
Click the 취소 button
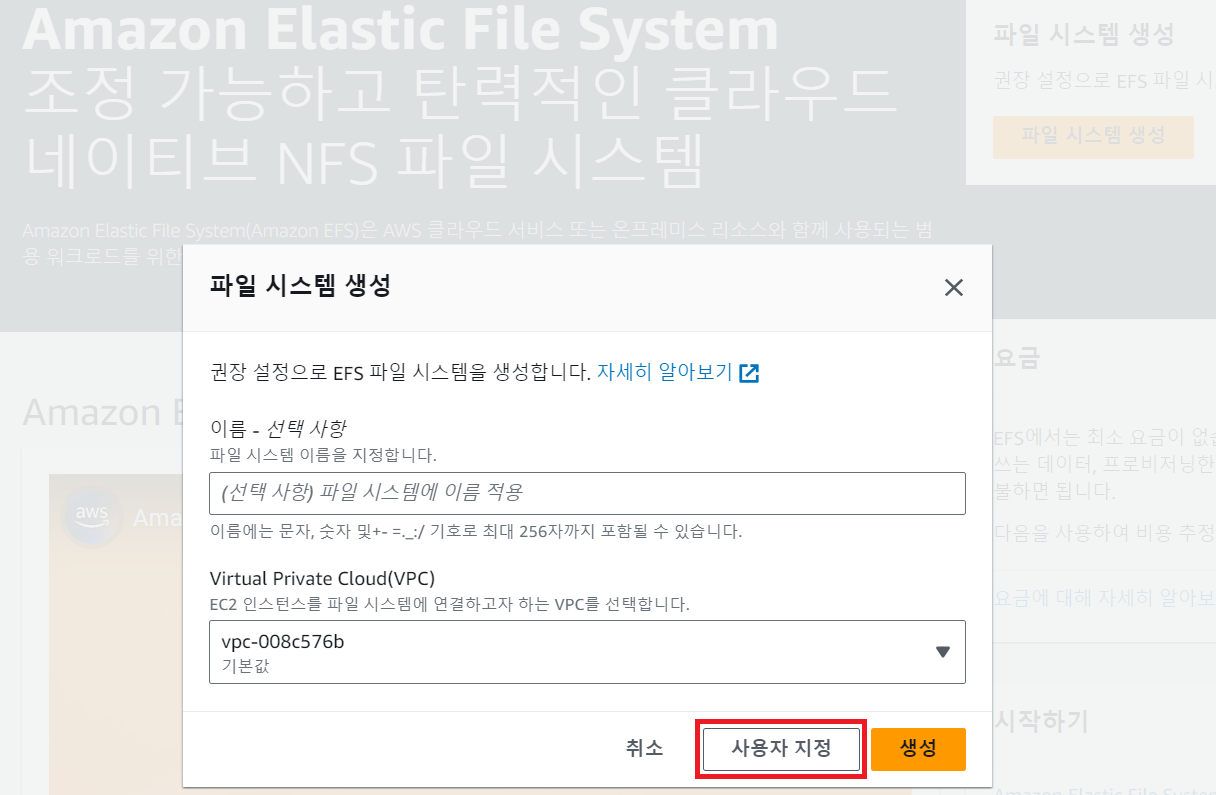point(644,748)
